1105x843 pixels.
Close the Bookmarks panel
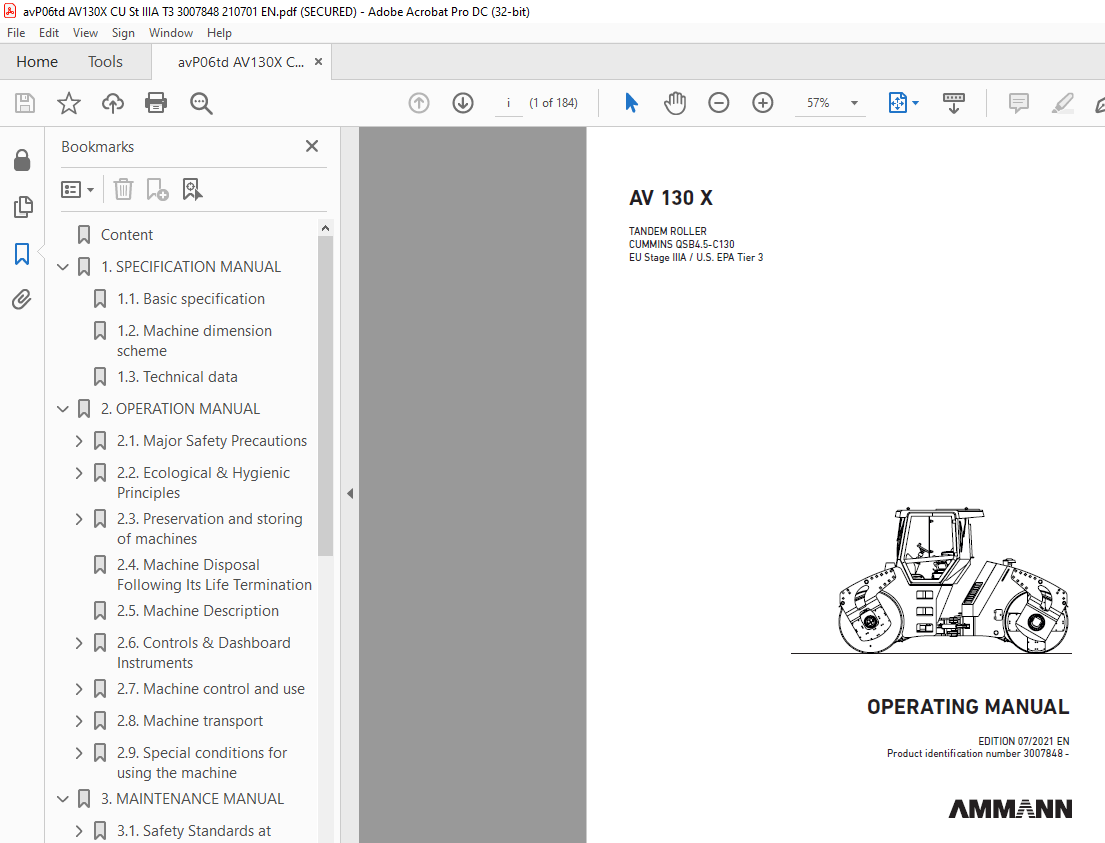[311, 146]
